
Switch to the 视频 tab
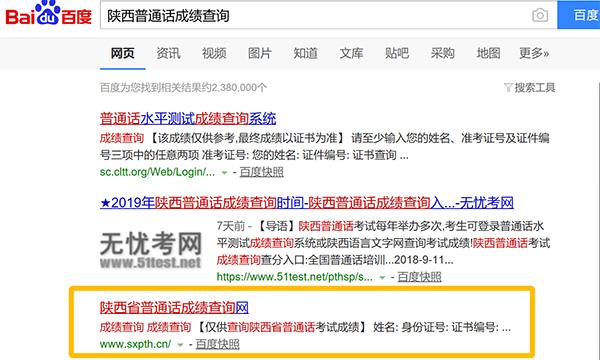(x=214, y=53)
